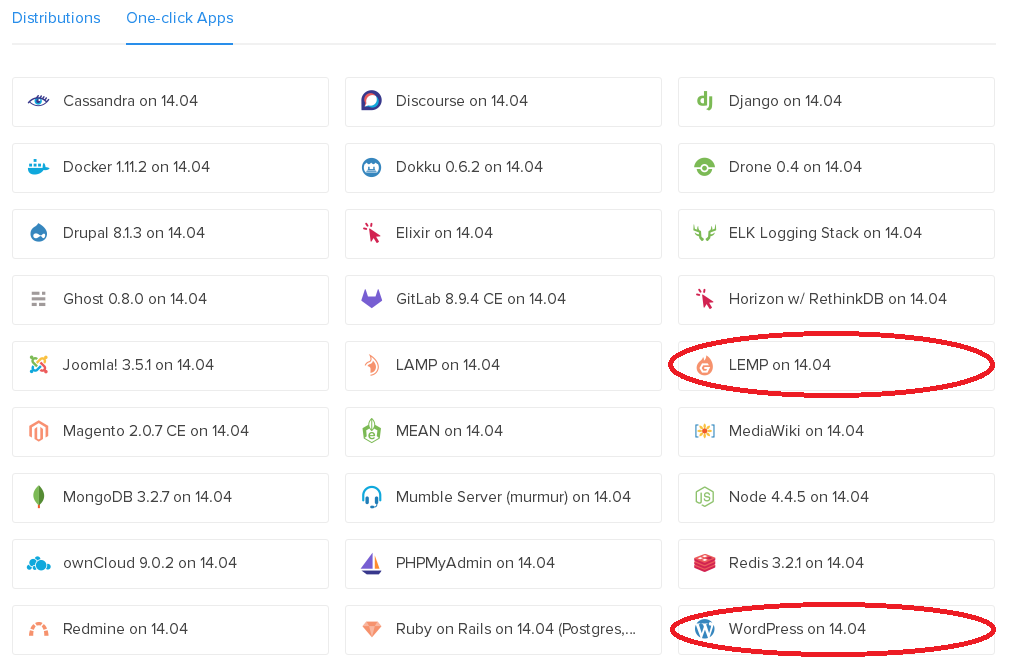Pick Horizon w/ RethinkDB on 14.04
This screenshot has height=663, width=1009.
click(837, 300)
